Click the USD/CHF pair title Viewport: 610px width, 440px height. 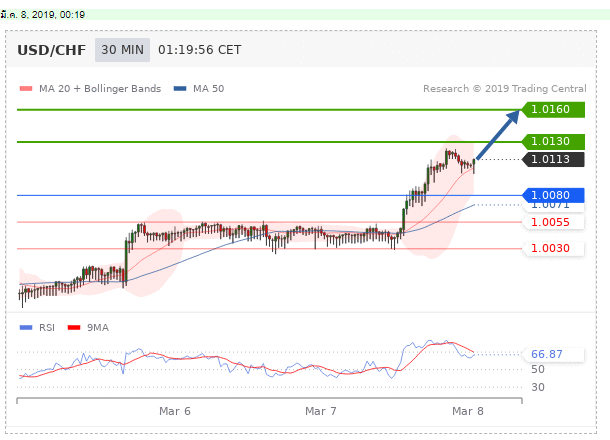51,50
